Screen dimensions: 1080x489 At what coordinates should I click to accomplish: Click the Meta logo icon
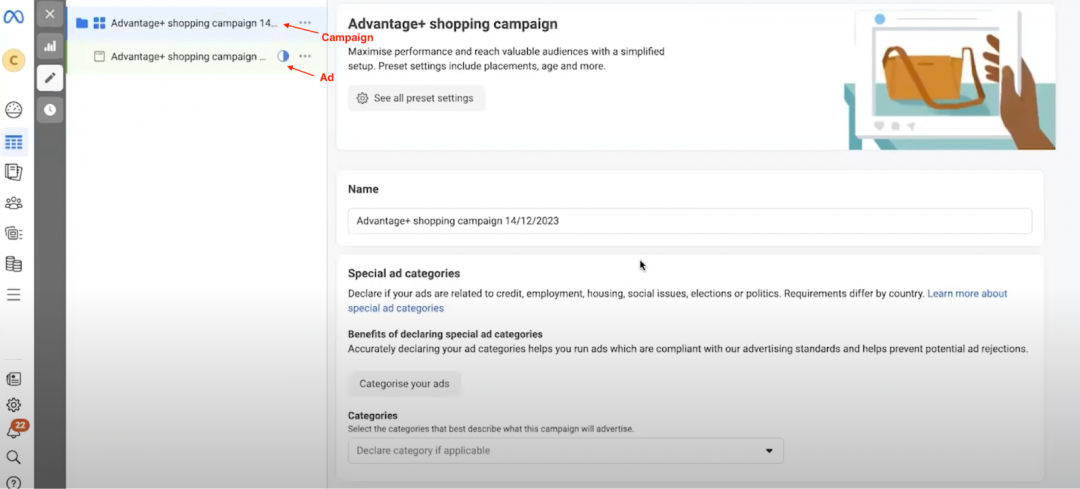[14, 17]
